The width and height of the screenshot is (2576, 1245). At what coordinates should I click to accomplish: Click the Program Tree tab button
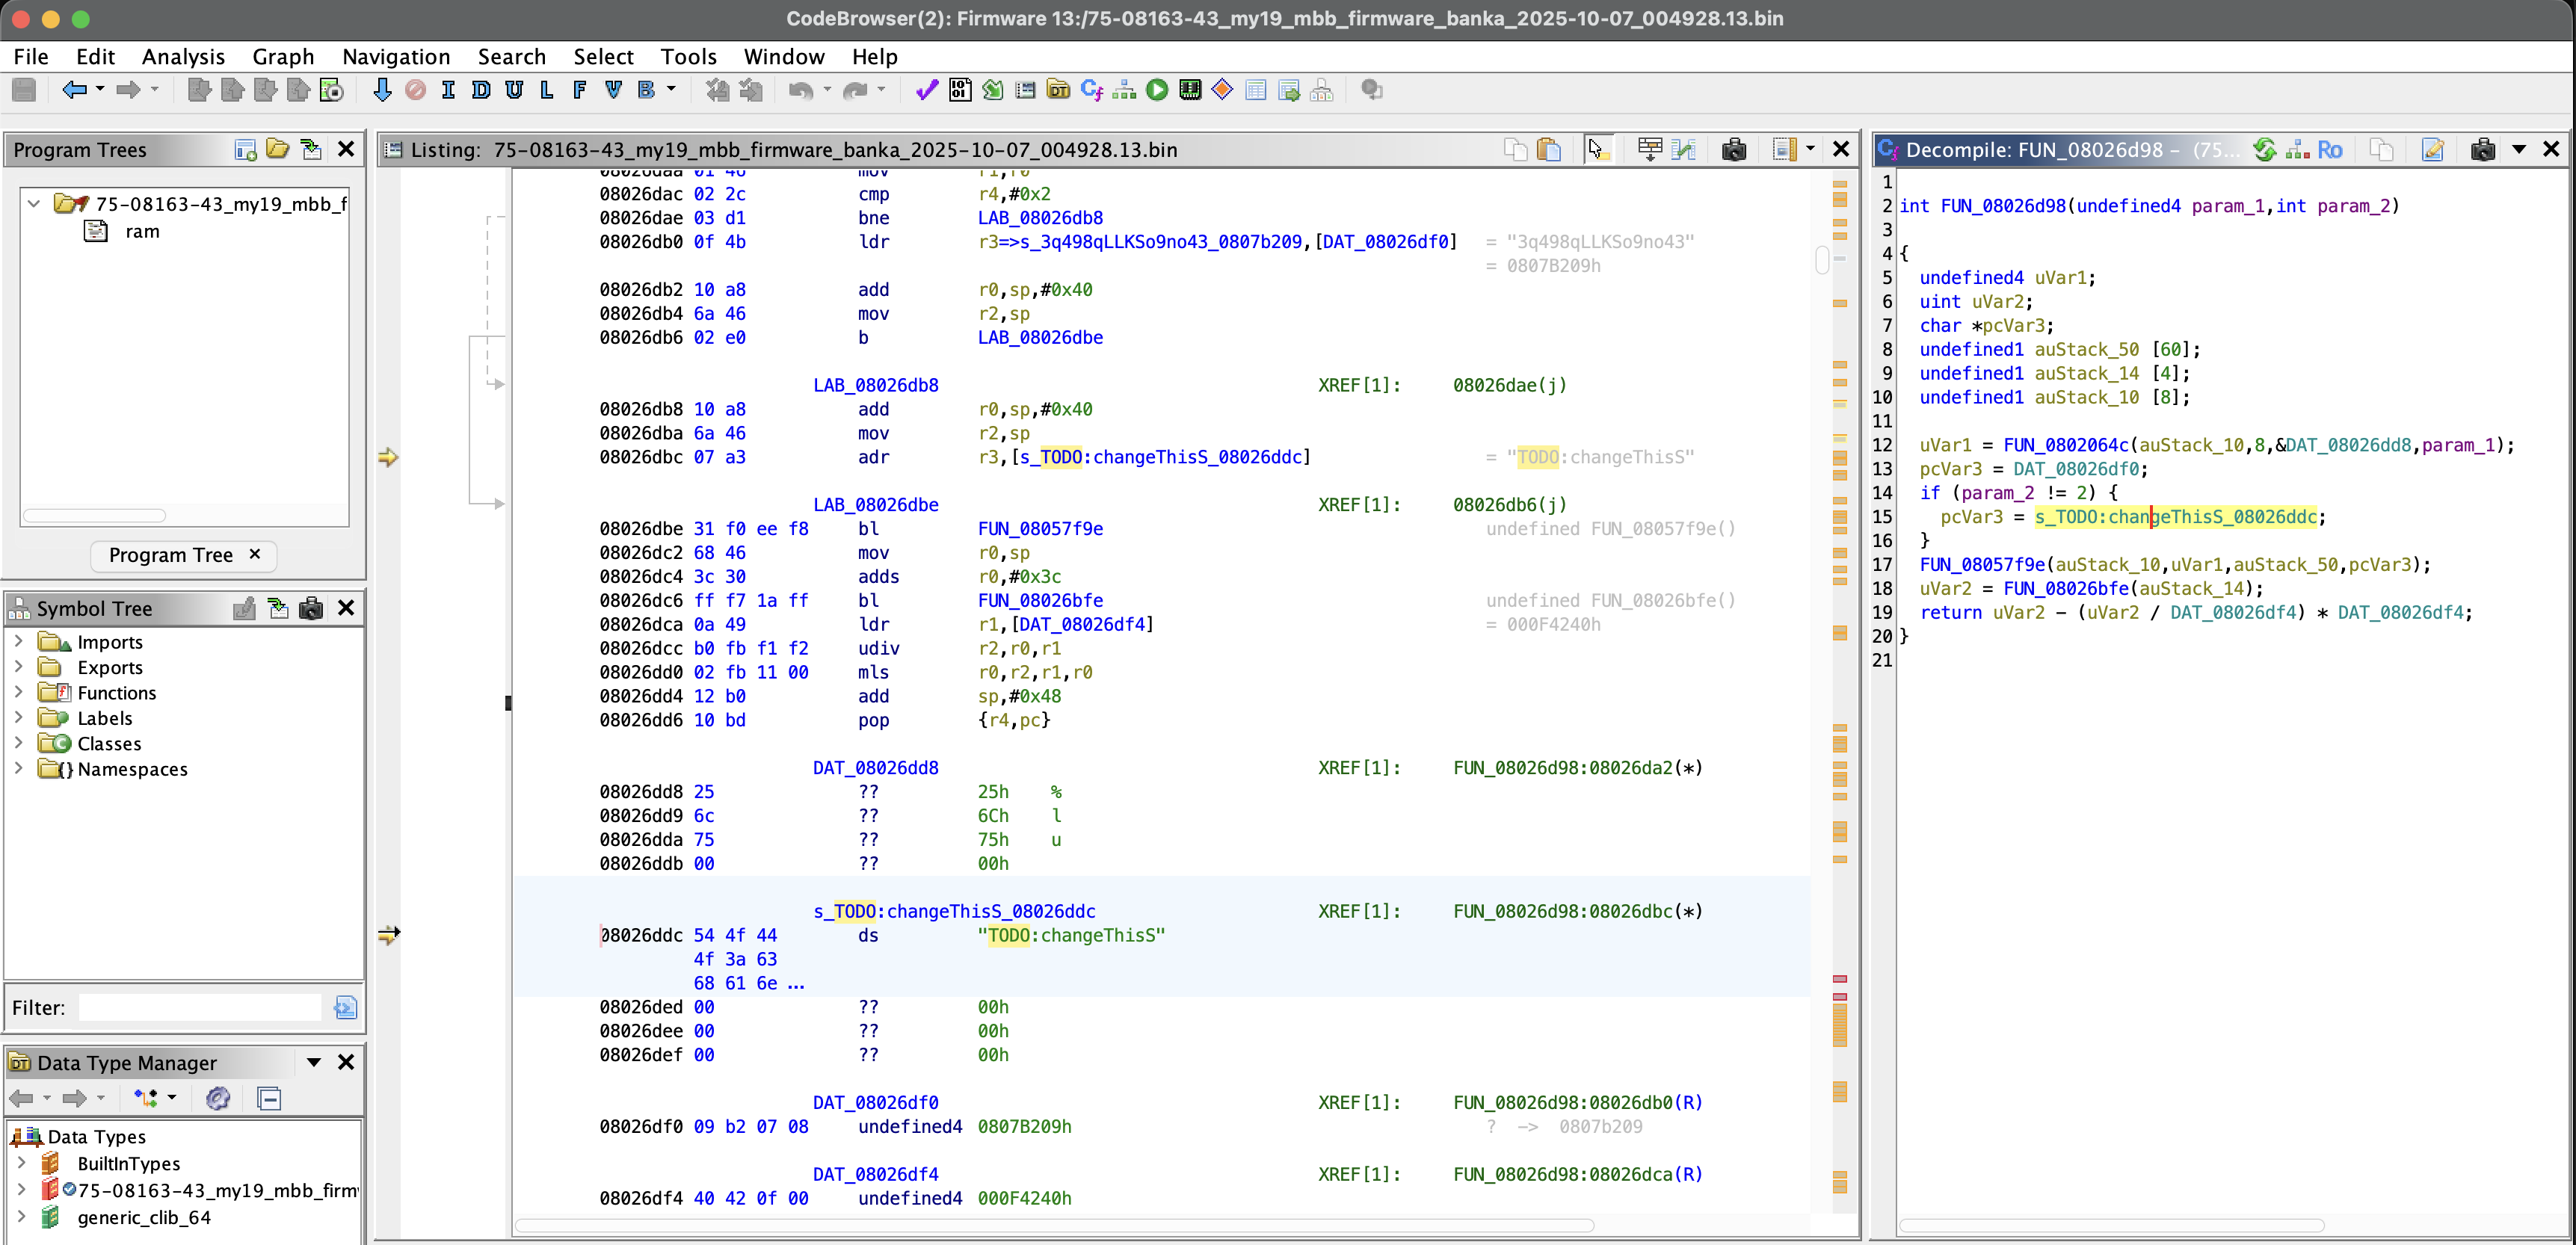pos(171,555)
